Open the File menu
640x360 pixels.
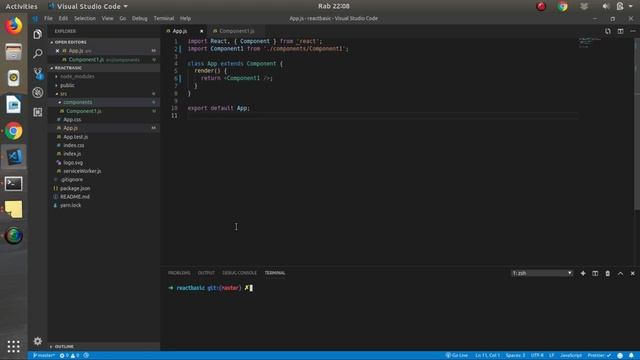pyautogui.click(x=48, y=18)
